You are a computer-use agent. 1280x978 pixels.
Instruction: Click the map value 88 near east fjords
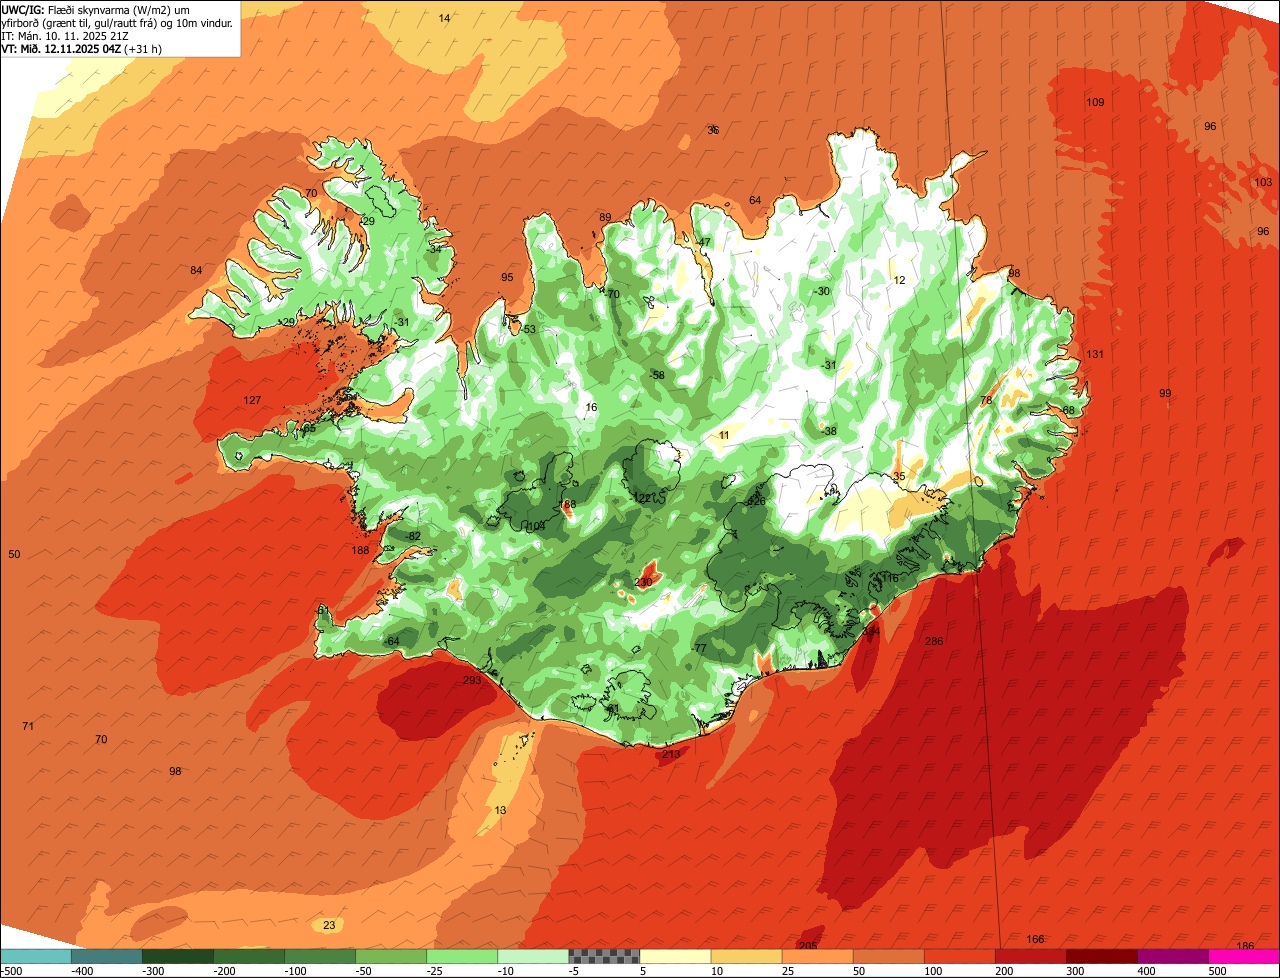(1069, 410)
